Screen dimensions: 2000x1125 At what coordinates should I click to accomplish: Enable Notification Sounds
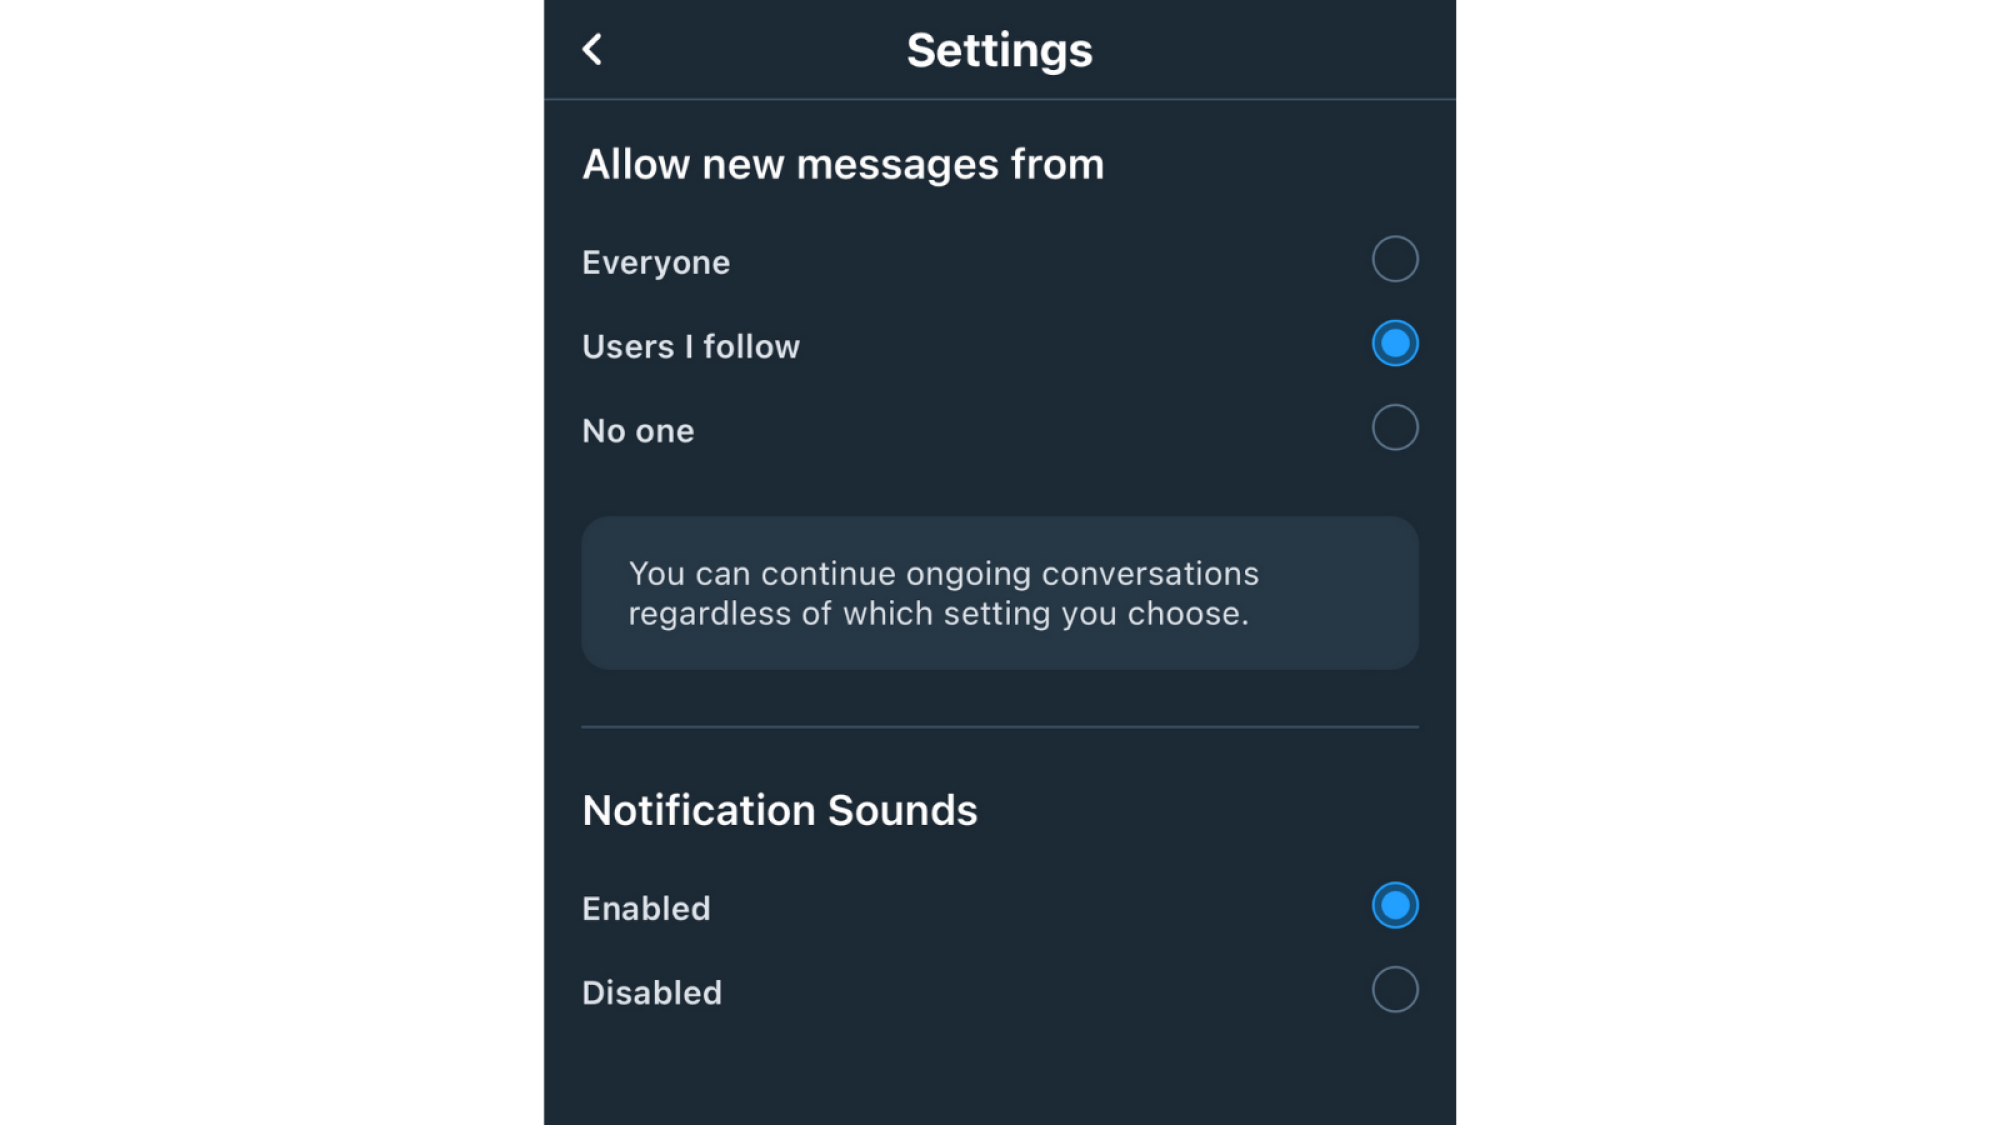coord(1394,905)
